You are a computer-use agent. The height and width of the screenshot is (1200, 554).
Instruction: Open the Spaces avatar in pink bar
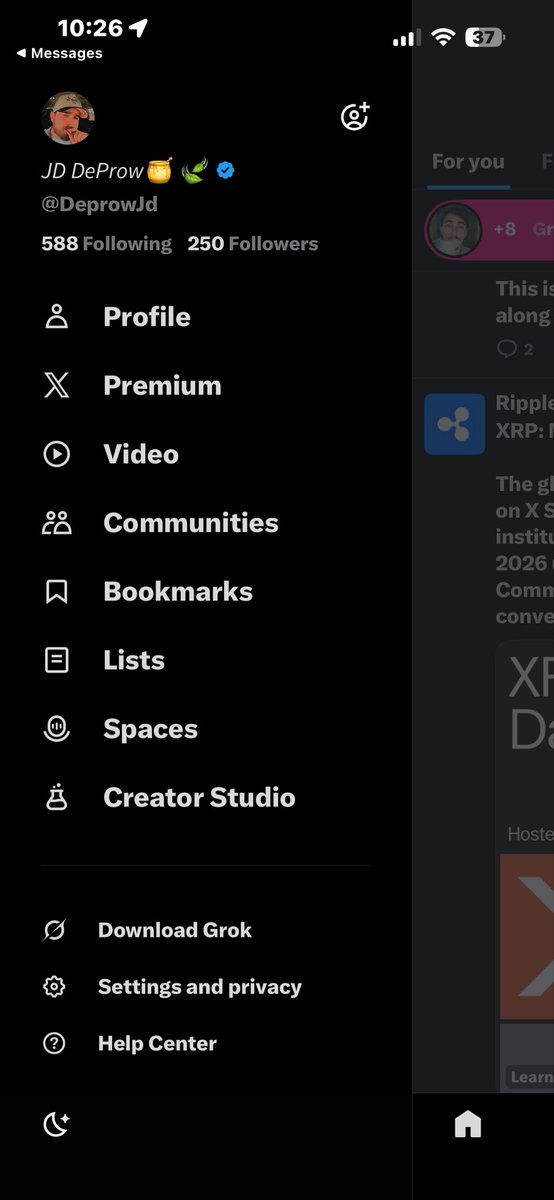click(454, 230)
